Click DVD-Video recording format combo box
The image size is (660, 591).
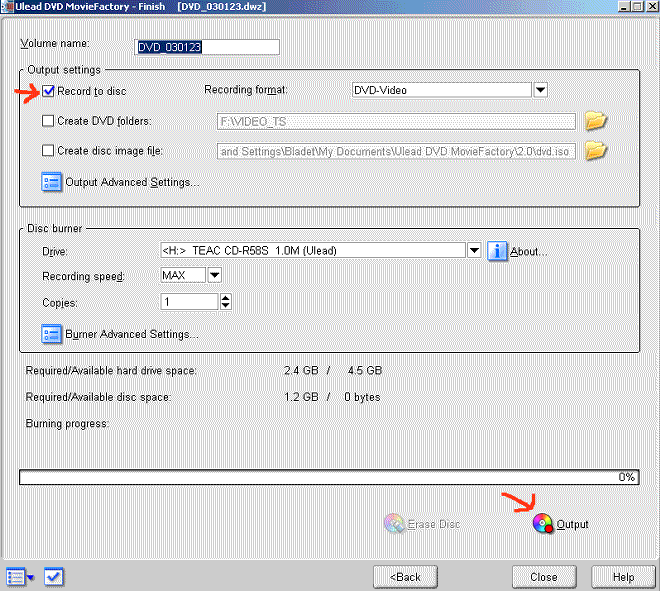click(x=442, y=90)
